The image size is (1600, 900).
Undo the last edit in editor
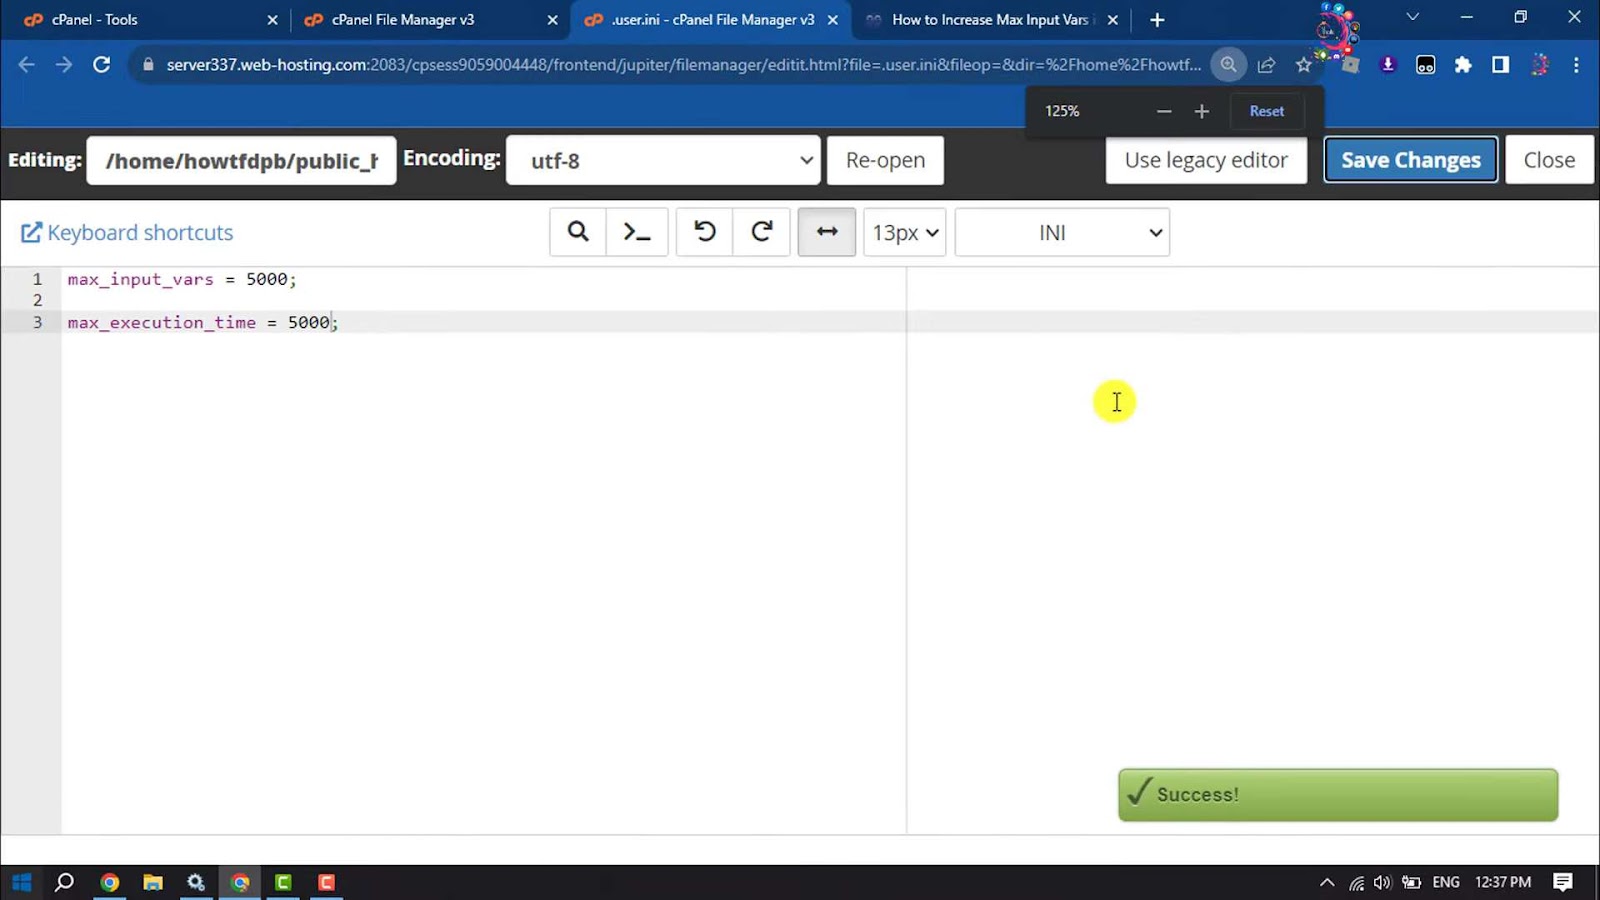click(705, 232)
